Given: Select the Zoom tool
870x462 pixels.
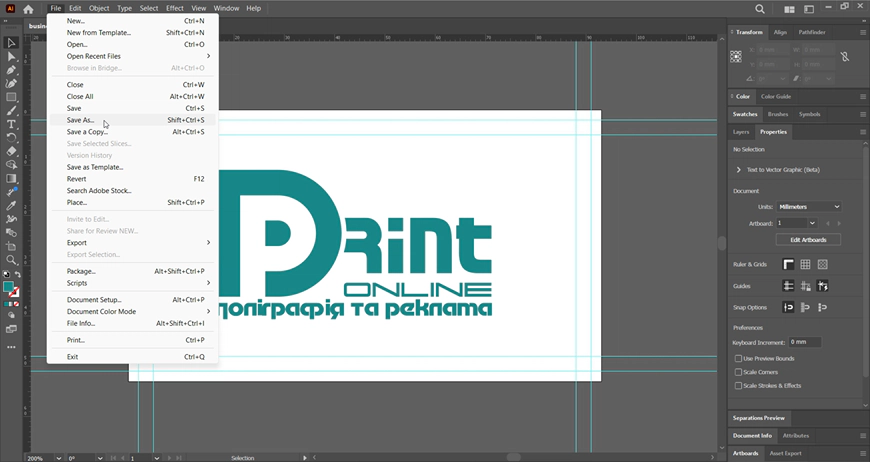Looking at the screenshot, I should (x=11, y=260).
